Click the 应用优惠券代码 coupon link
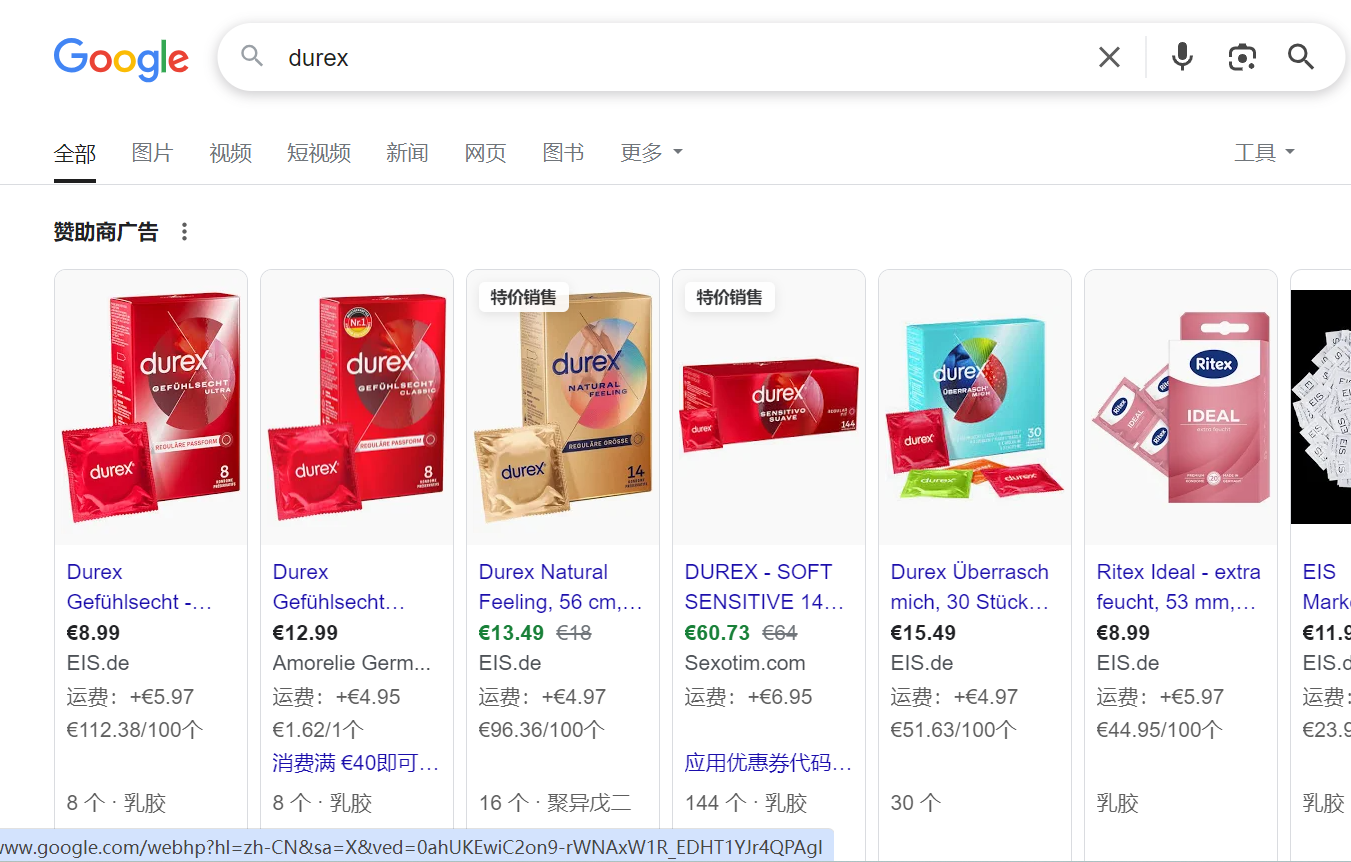The width and height of the screenshot is (1351, 862). [x=768, y=763]
